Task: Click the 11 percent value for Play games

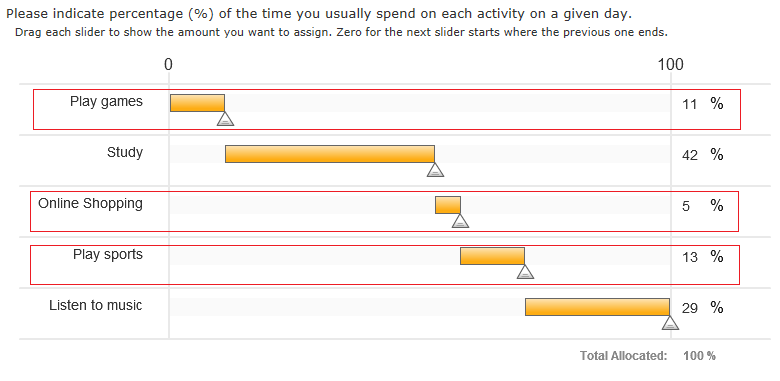Action: pyautogui.click(x=689, y=105)
